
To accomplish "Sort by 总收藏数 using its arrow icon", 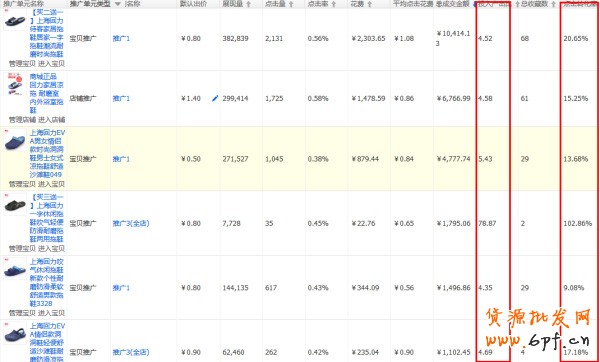I will [553, 4].
